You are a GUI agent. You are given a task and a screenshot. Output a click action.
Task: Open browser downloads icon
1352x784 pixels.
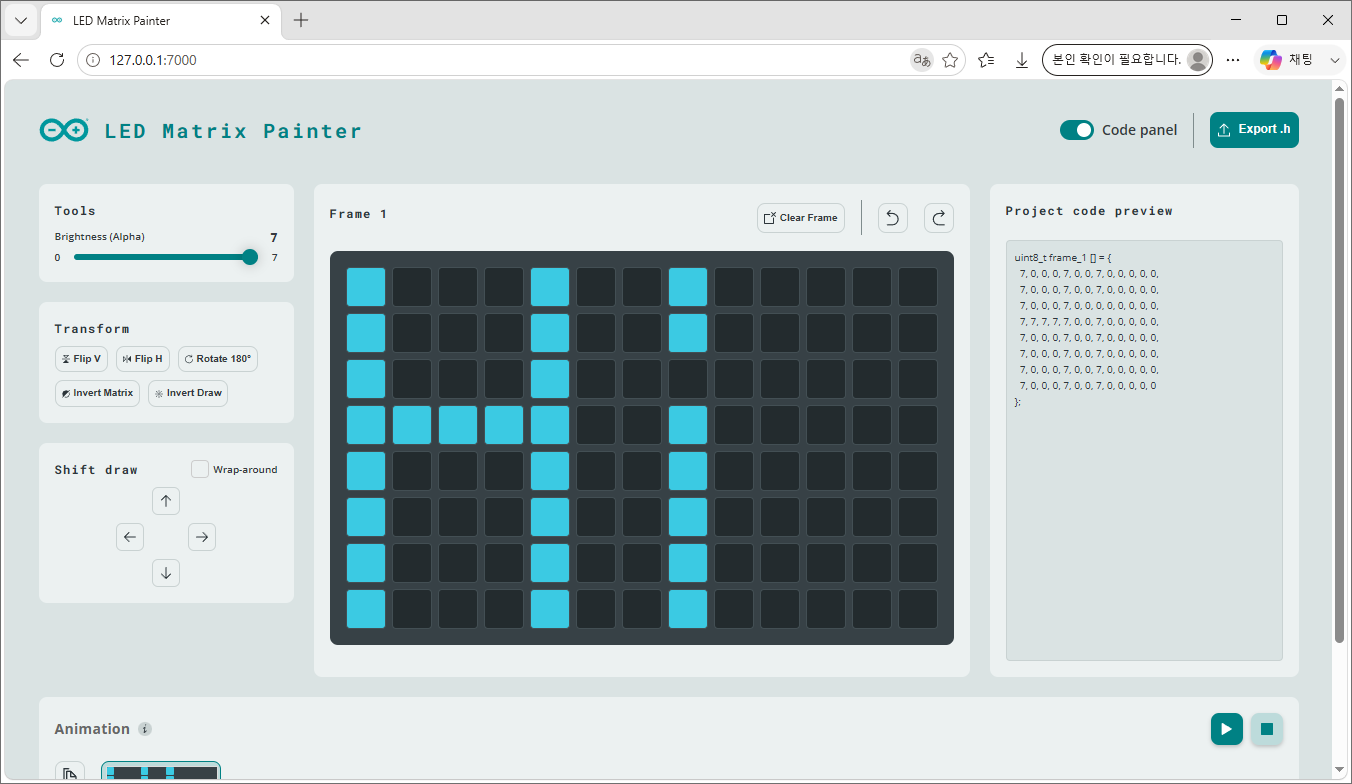pos(1022,60)
